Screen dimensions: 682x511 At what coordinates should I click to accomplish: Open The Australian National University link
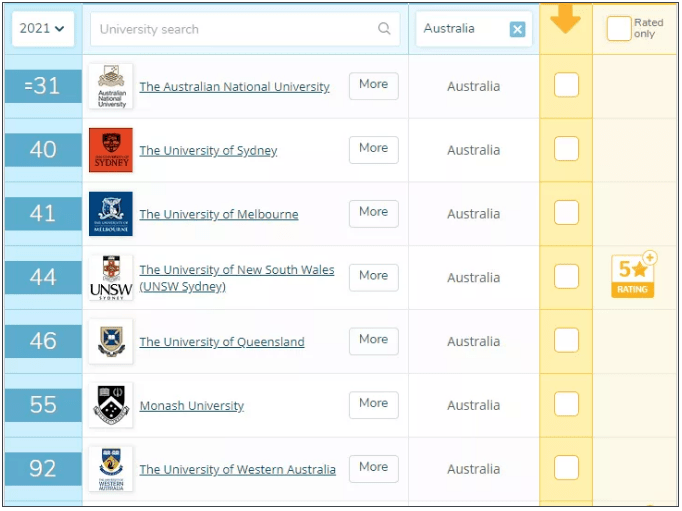(x=234, y=87)
